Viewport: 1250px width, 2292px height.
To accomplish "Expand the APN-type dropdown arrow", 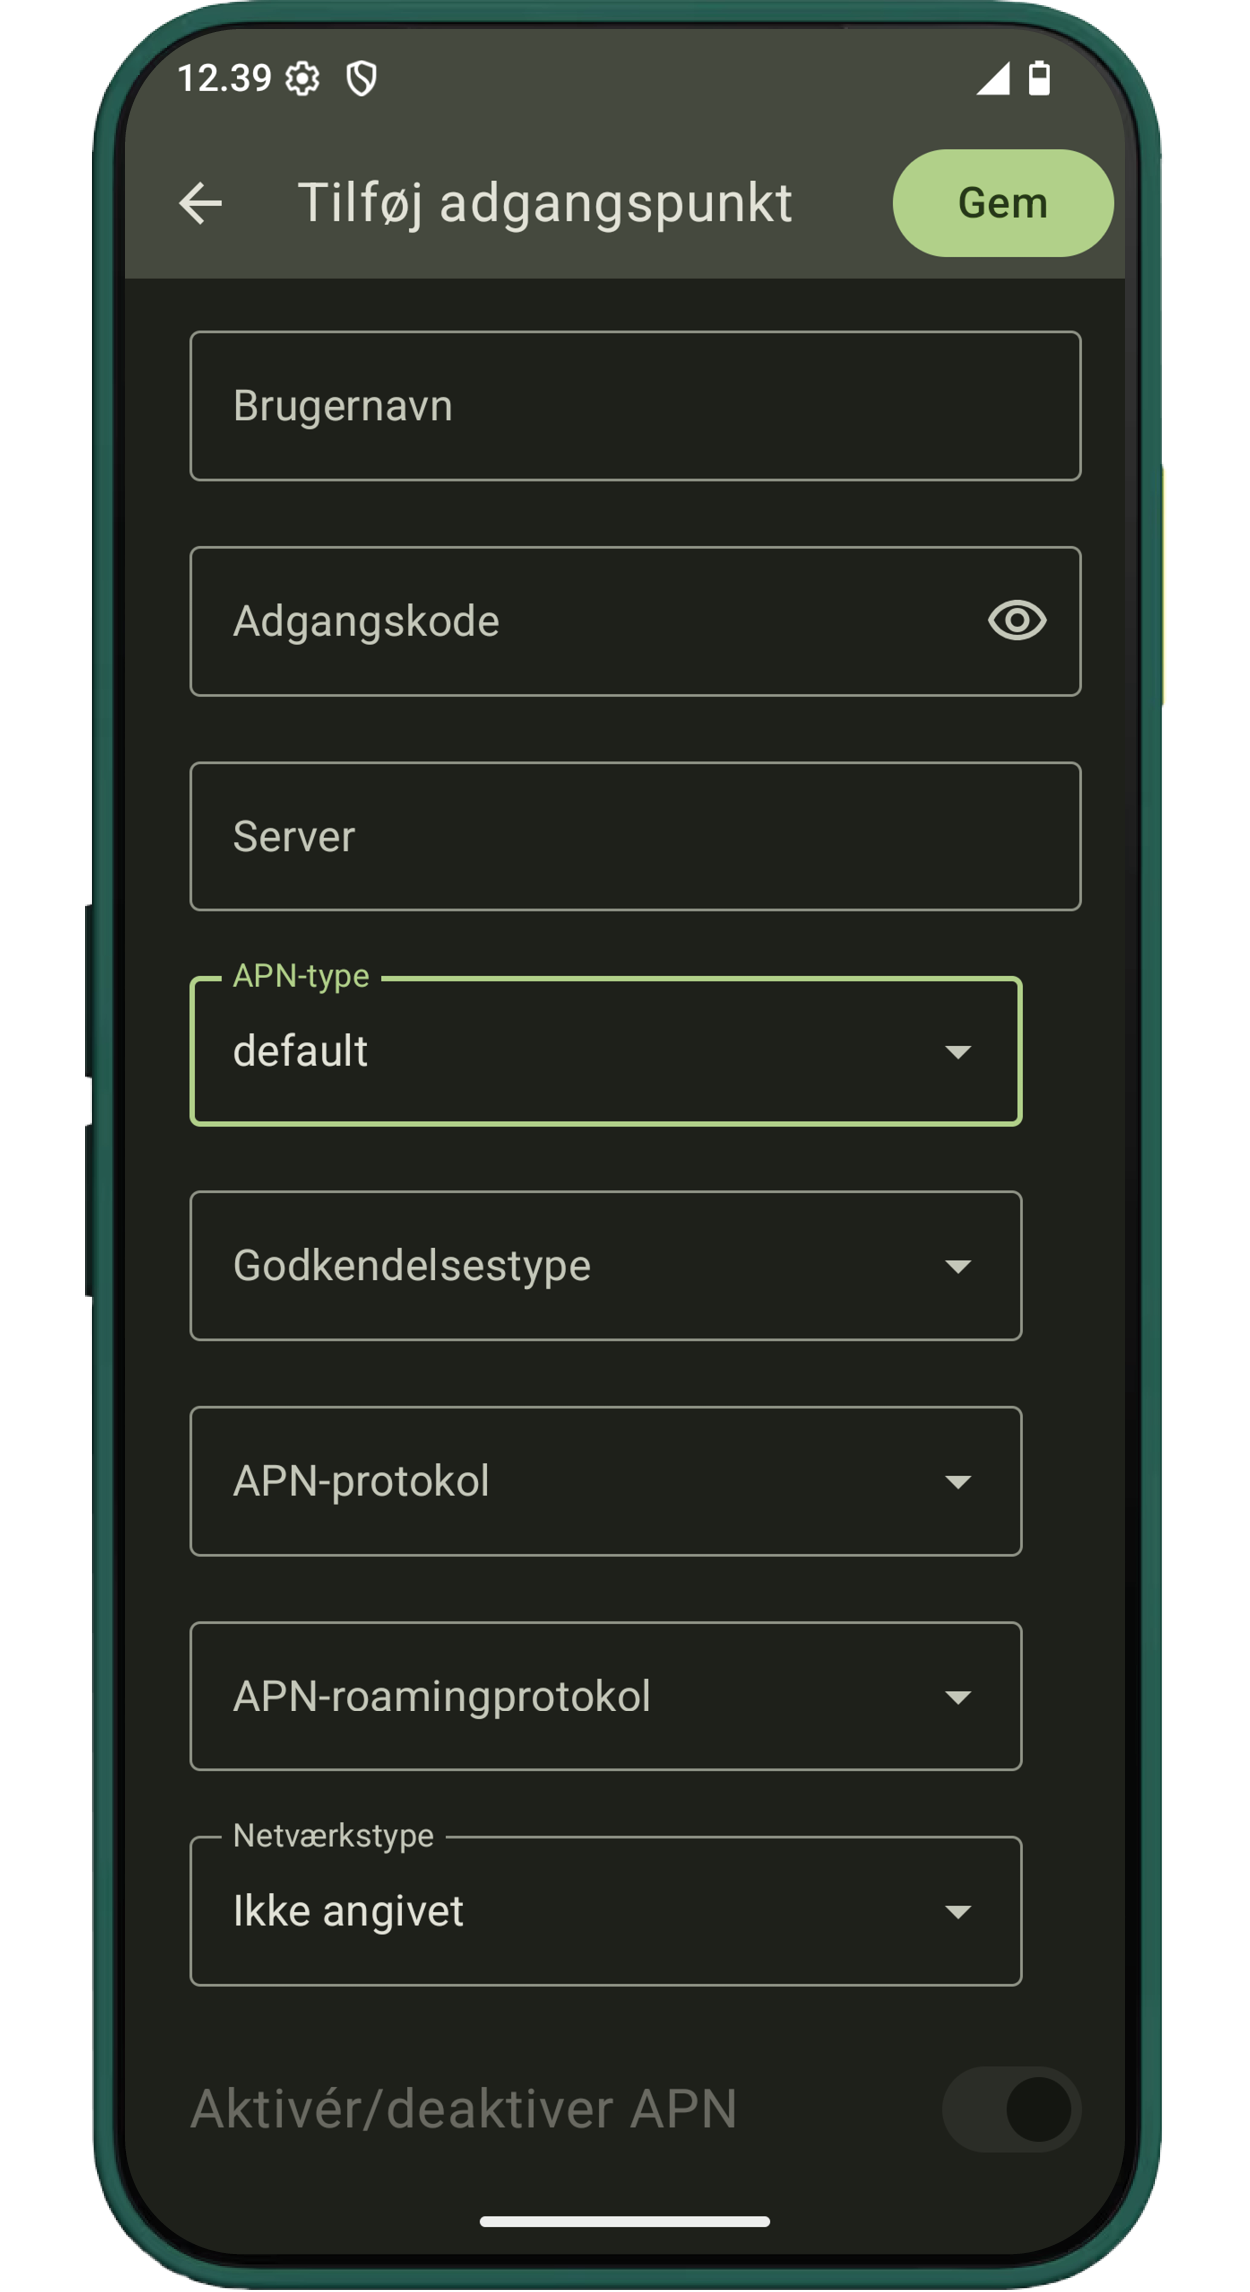I will (x=958, y=1052).
